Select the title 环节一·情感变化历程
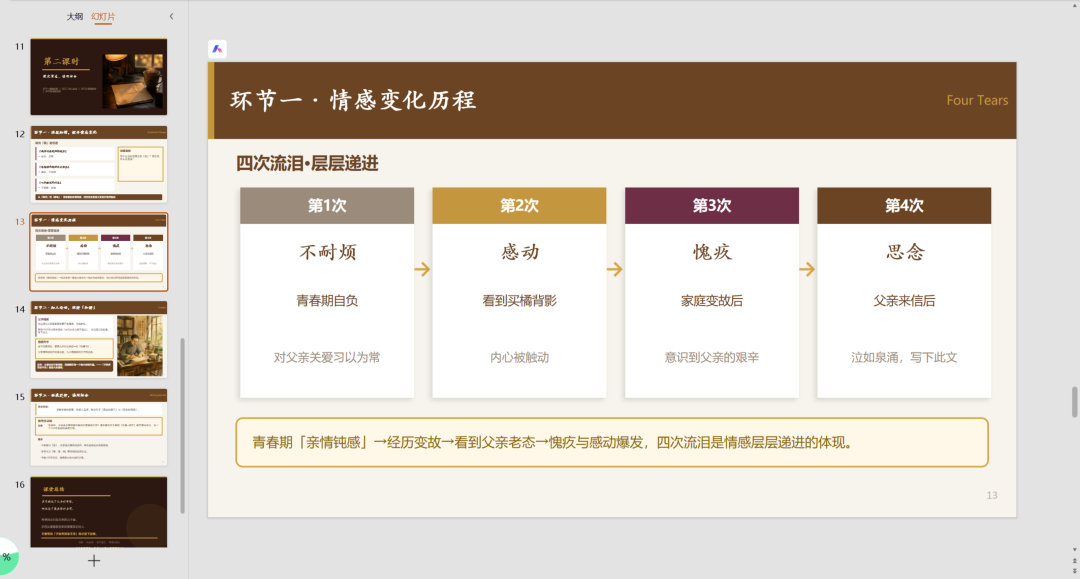The width and height of the screenshot is (1080, 579). (353, 101)
